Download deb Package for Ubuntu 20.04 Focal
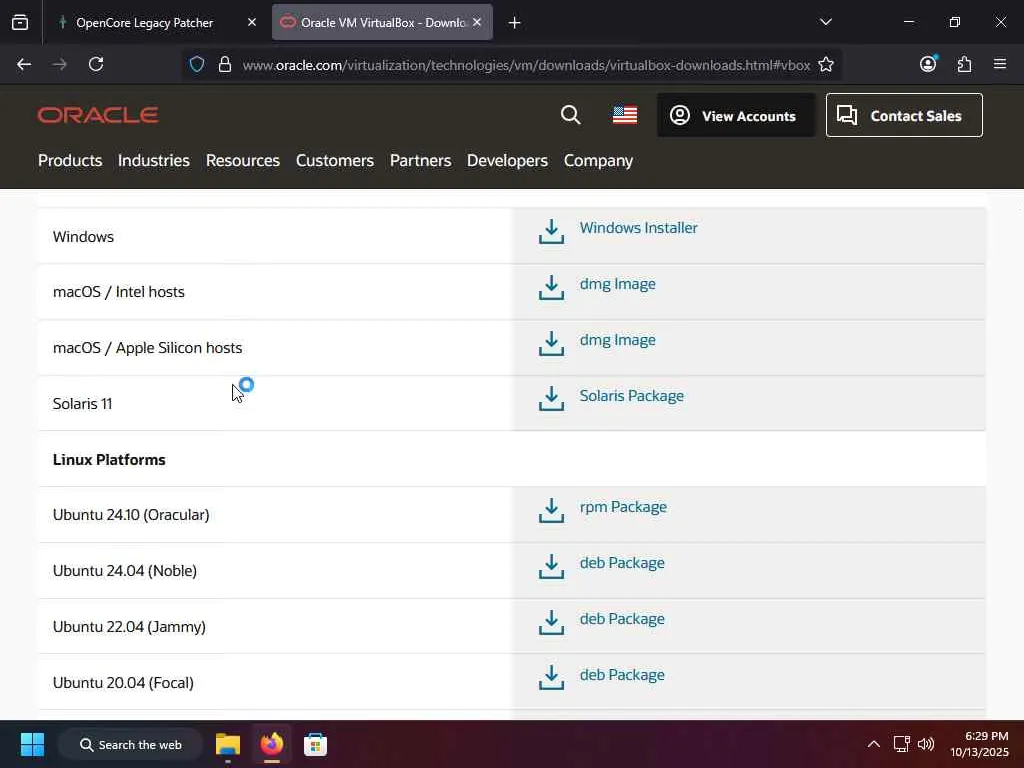The height and width of the screenshot is (768, 1024). pos(622,675)
